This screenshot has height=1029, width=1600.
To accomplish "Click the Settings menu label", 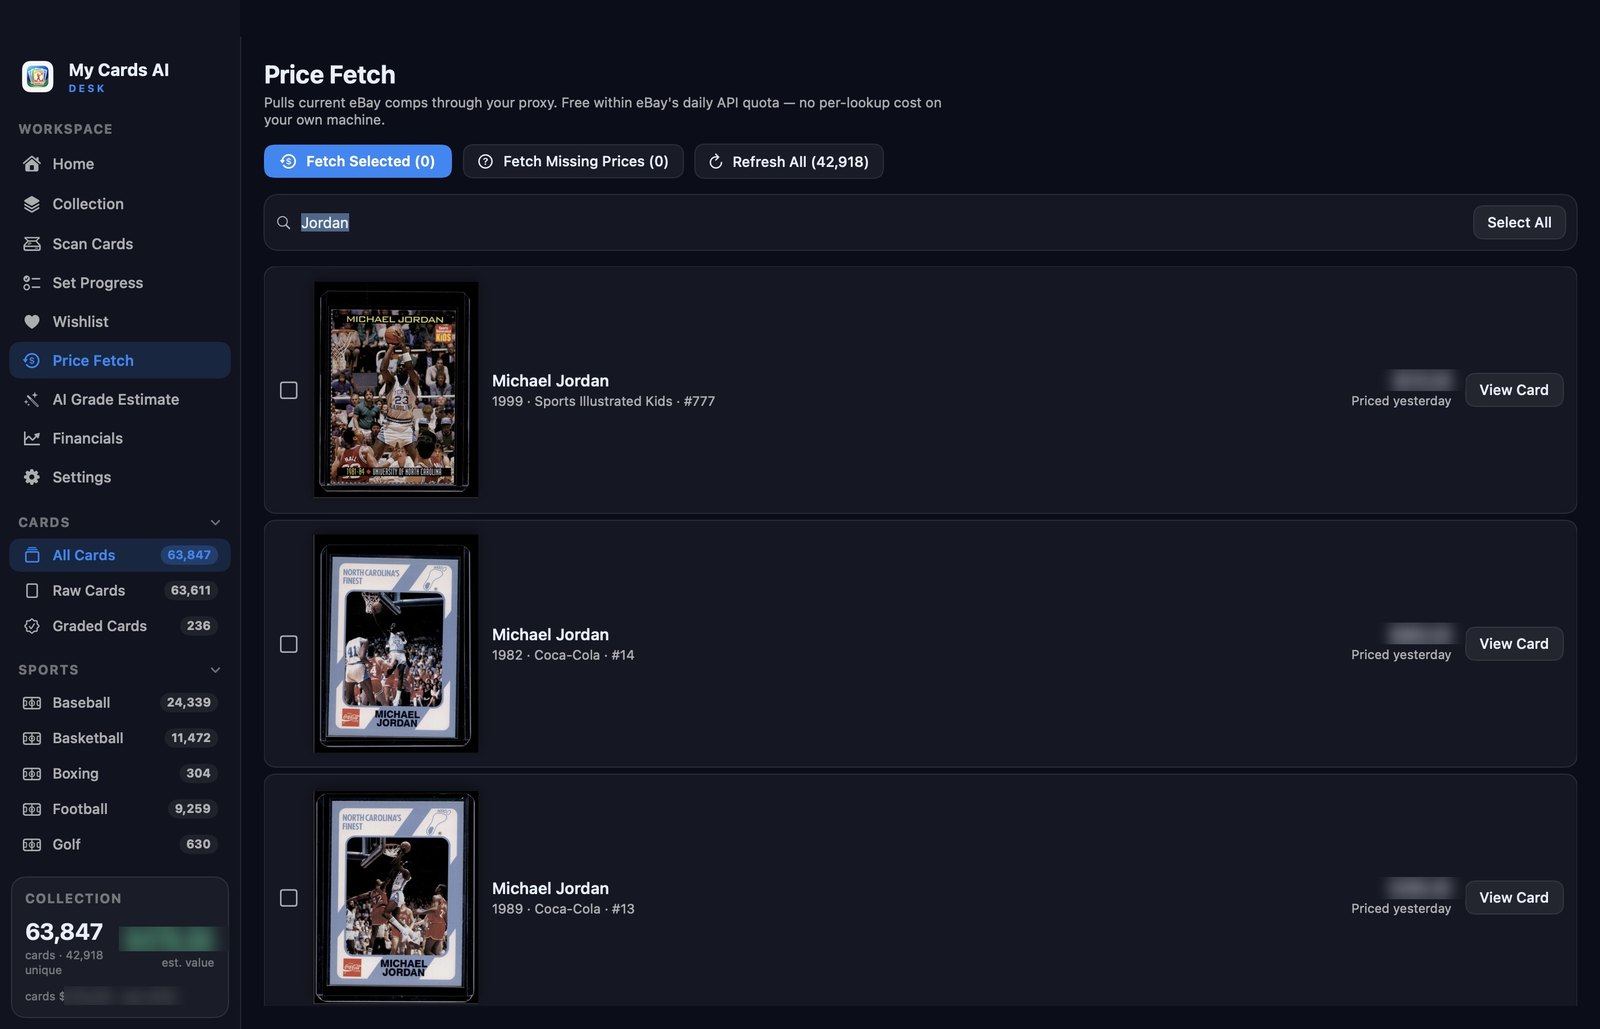I will point(82,478).
